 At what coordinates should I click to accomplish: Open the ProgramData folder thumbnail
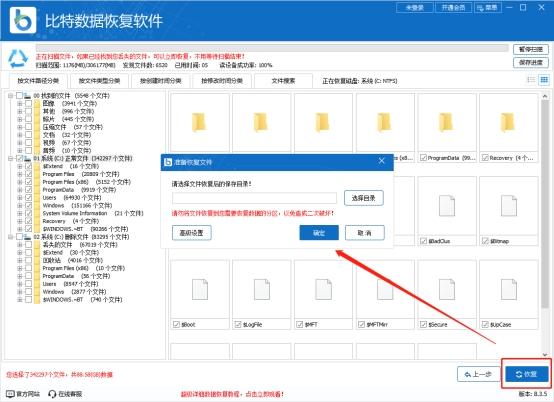(446, 123)
